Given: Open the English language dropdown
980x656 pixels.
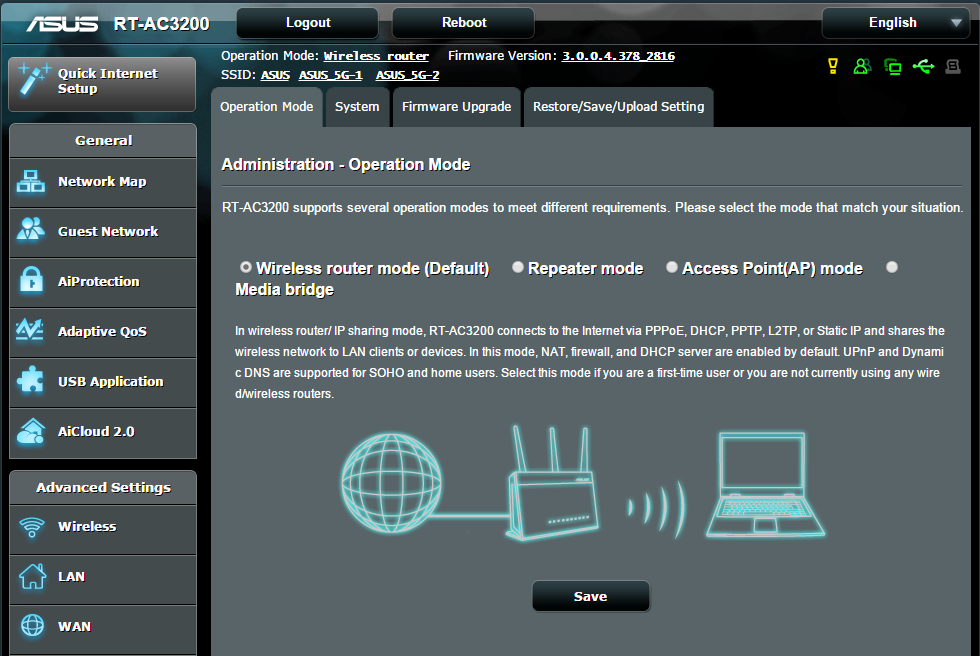Looking at the screenshot, I should click(896, 23).
